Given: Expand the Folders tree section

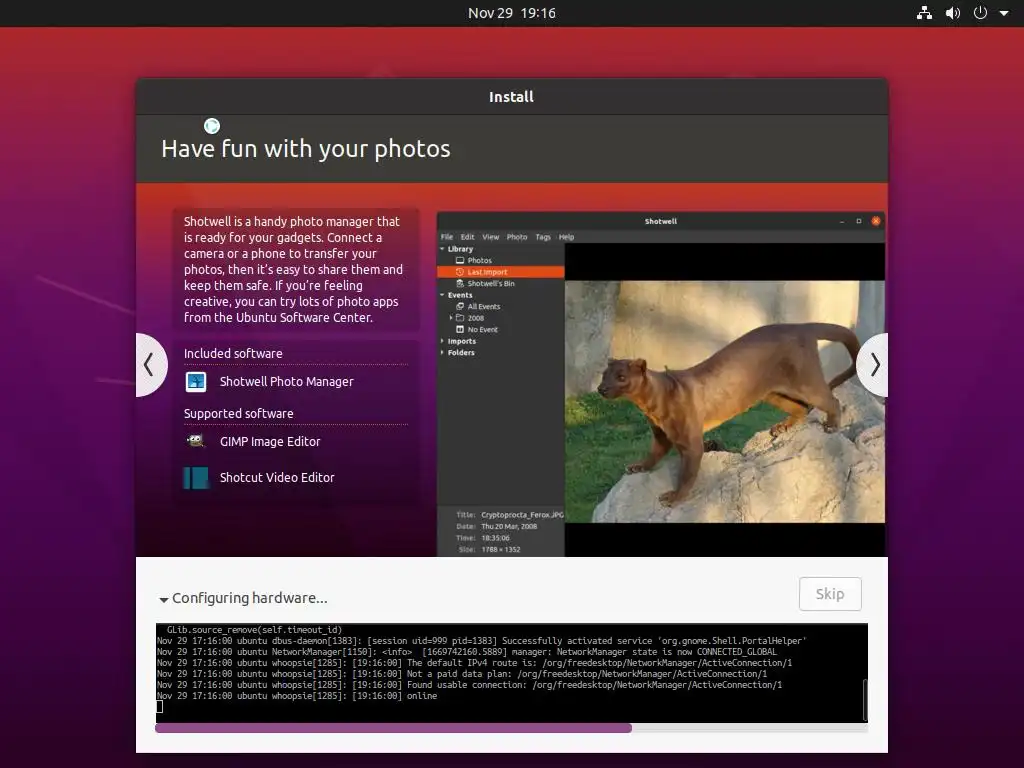Looking at the screenshot, I should point(442,353).
